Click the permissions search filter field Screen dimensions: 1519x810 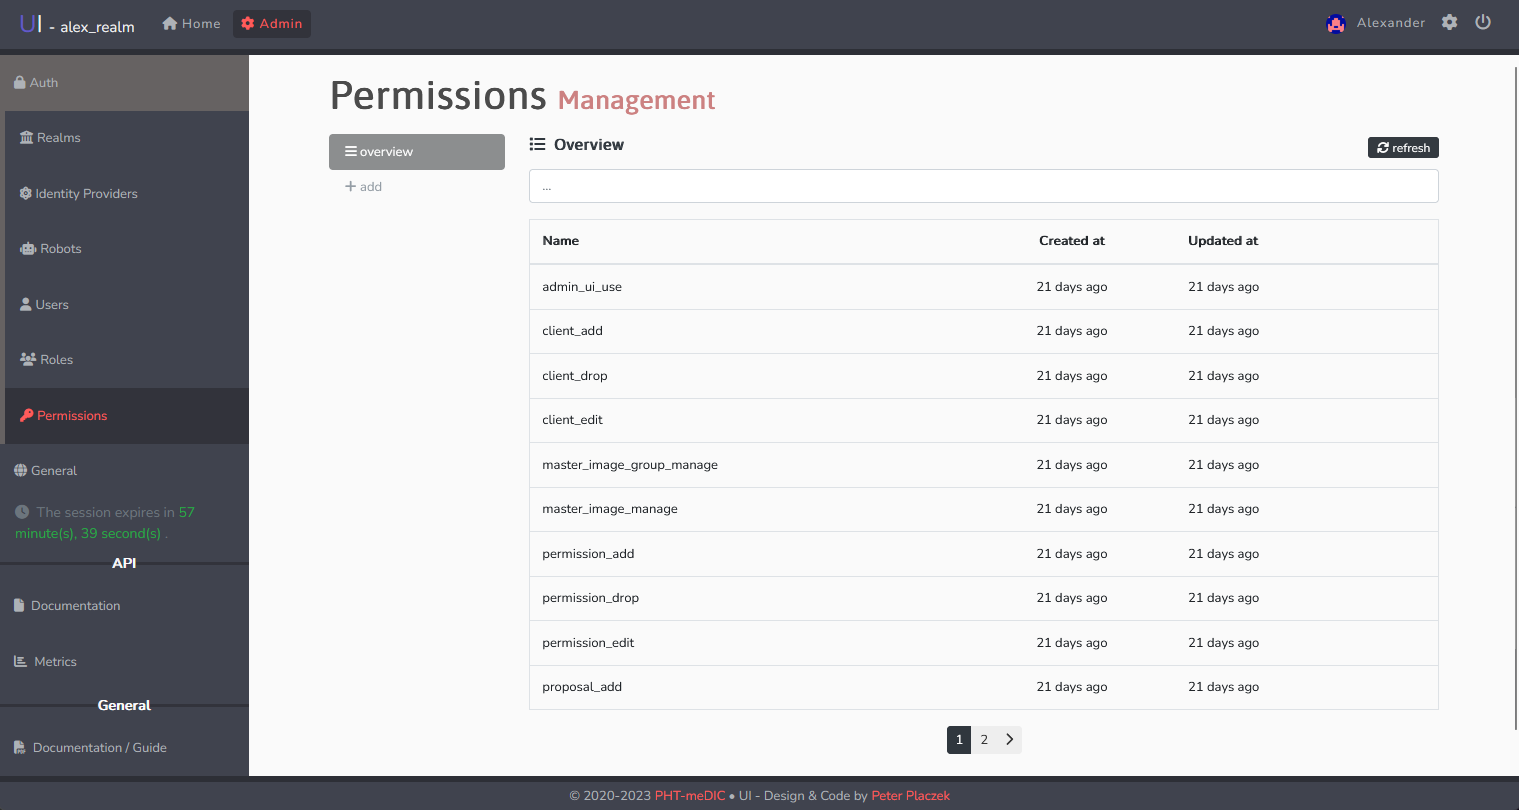pyautogui.click(x=983, y=186)
